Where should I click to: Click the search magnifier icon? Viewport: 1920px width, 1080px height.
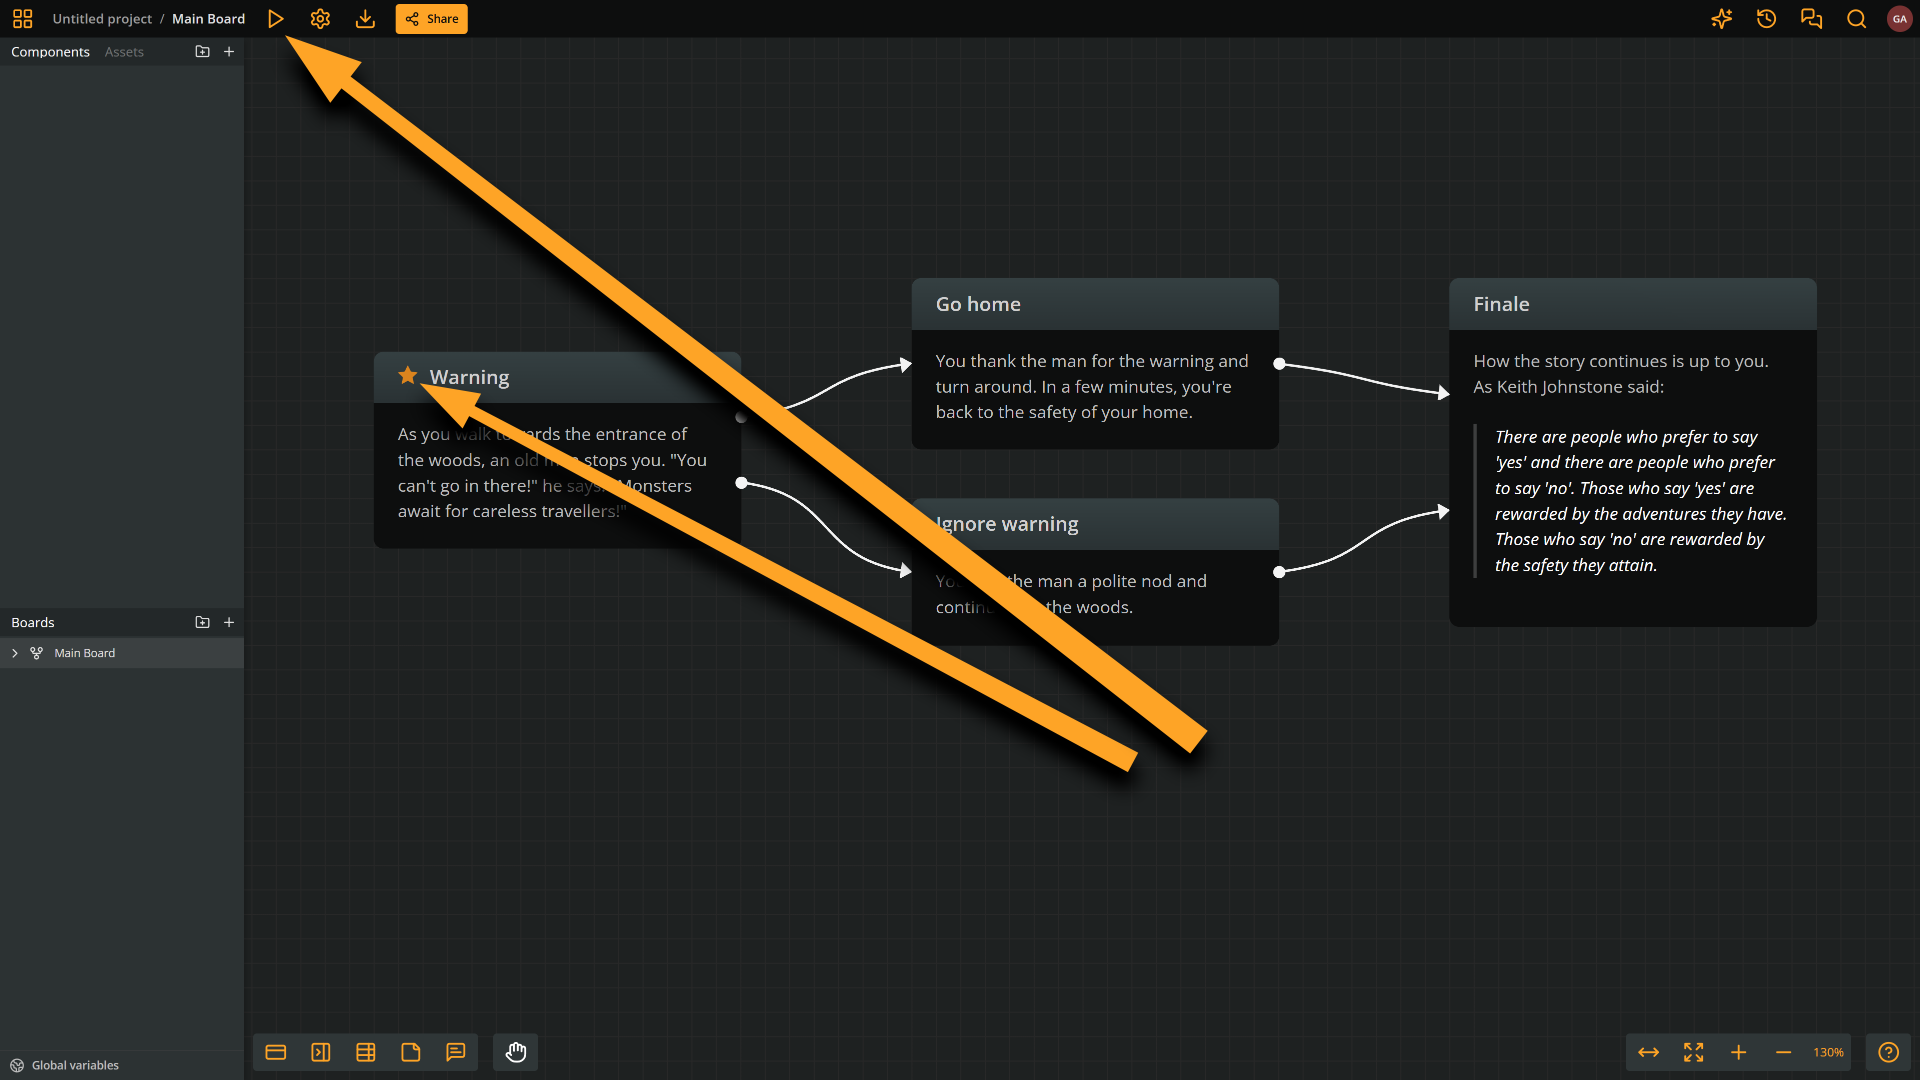pos(1856,19)
